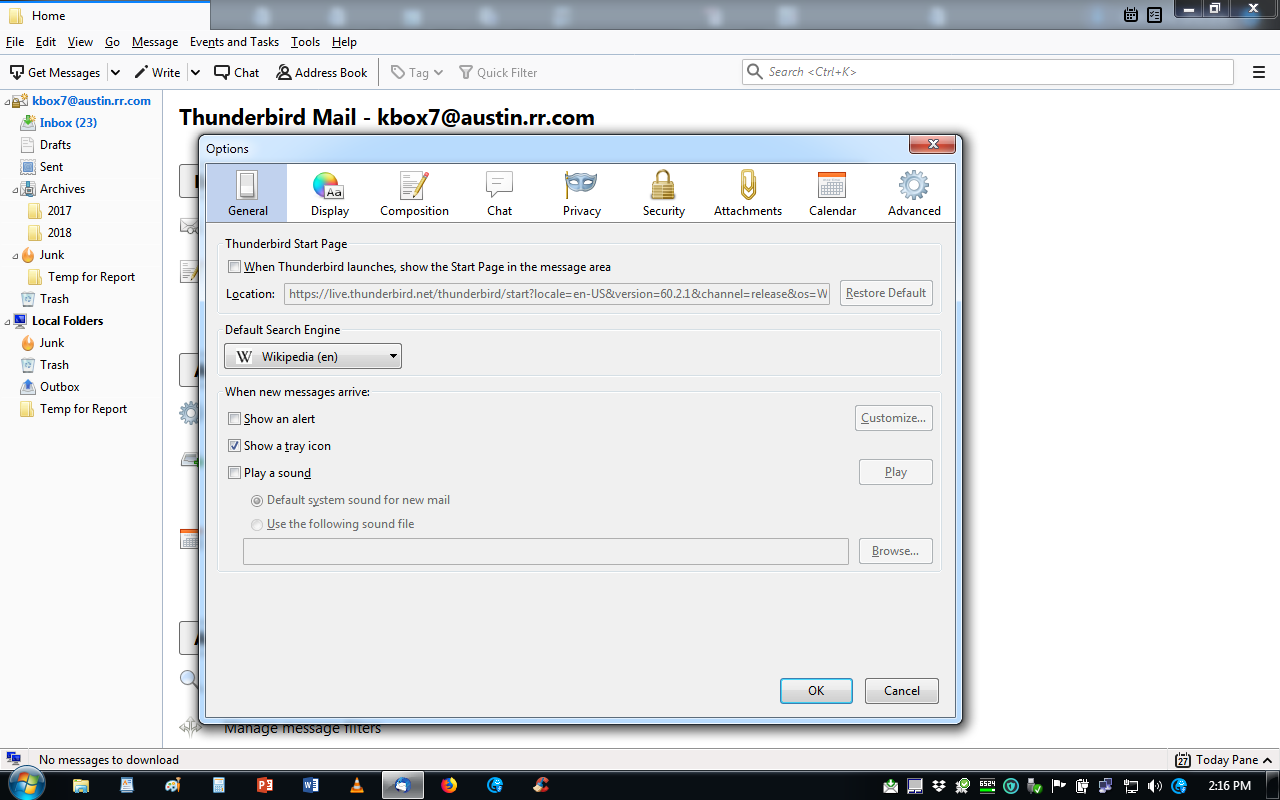Screen dimensions: 1280x800
Task: Open the Security options panel
Action: point(663,193)
